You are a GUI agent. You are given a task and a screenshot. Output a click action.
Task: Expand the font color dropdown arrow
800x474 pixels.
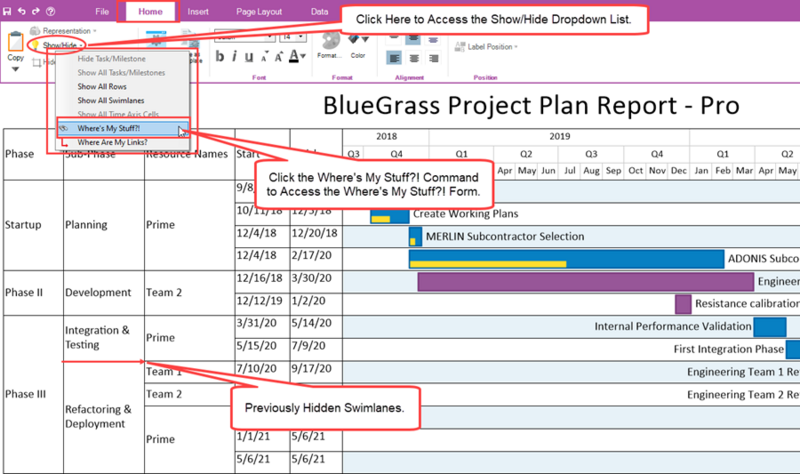303,56
